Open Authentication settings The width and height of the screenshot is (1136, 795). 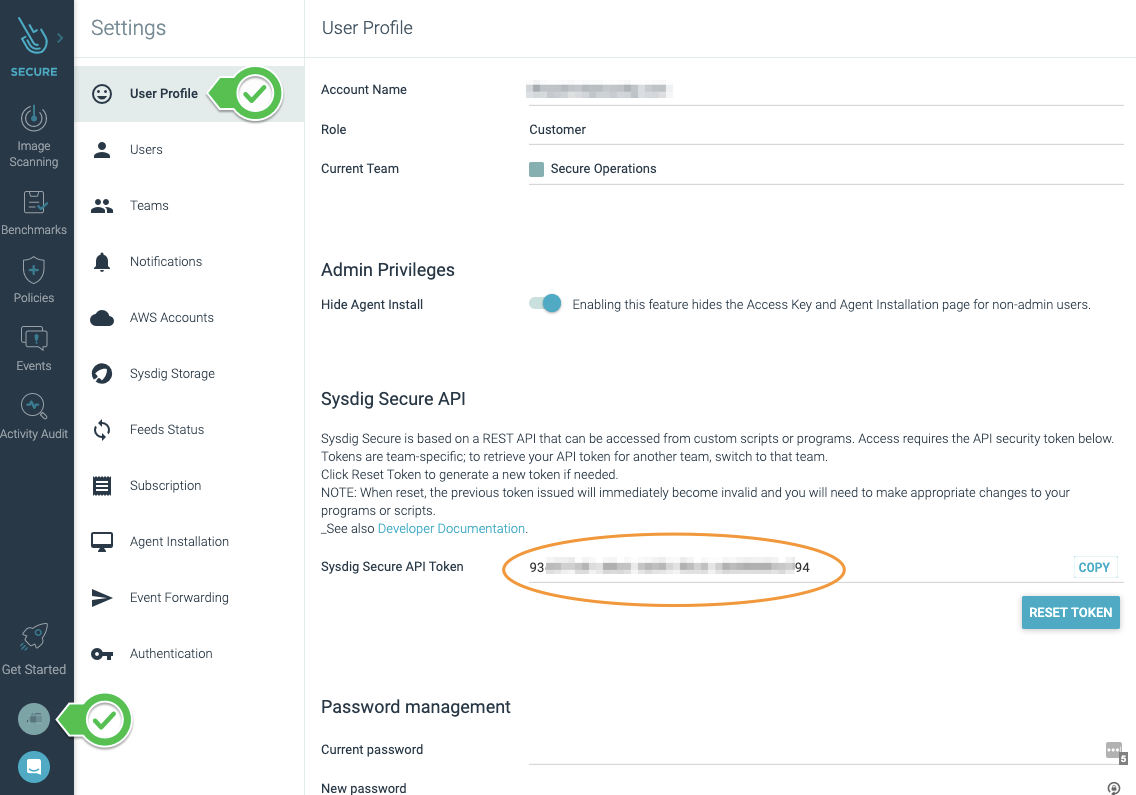pos(188,654)
